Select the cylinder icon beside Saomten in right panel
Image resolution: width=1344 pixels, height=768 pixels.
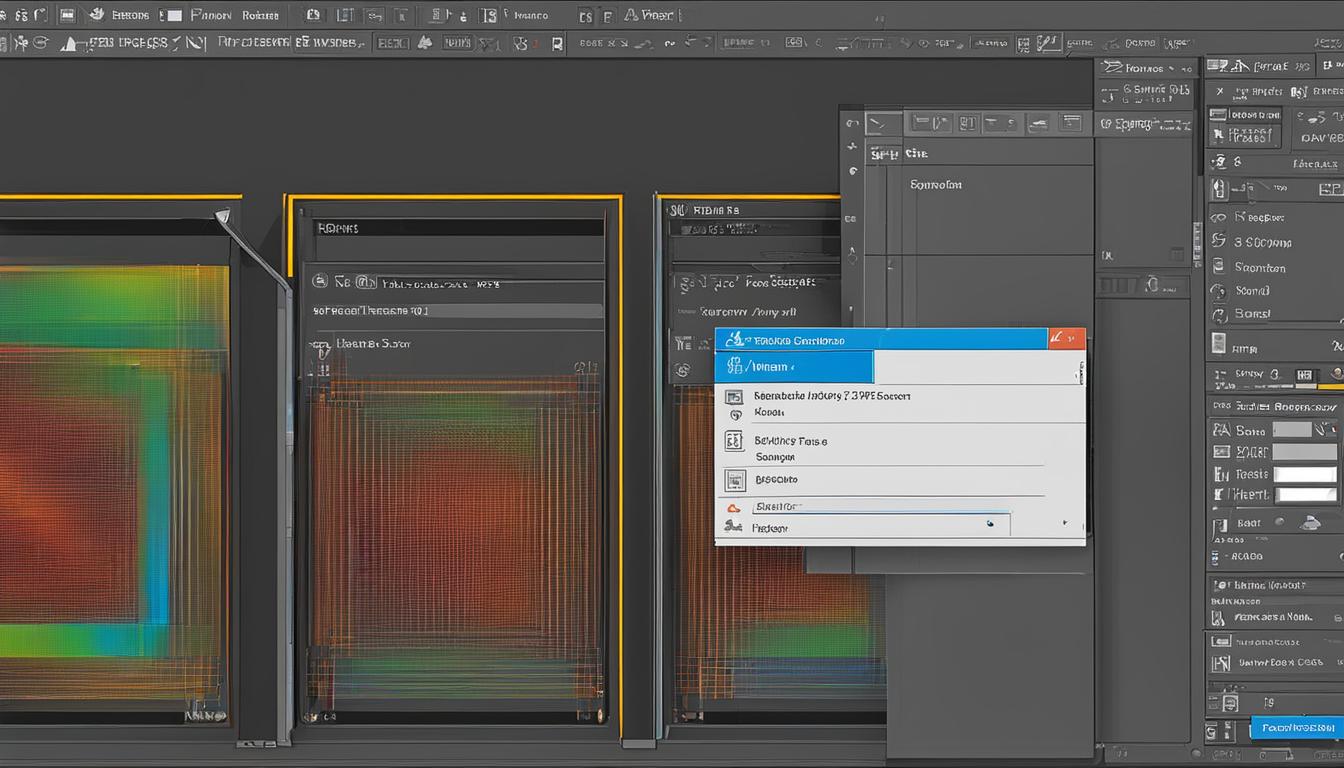click(x=1218, y=267)
